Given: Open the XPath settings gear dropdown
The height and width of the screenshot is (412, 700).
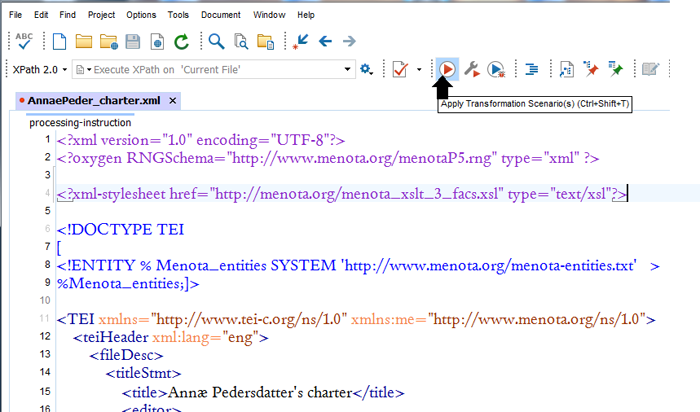Looking at the screenshot, I should 367,69.
